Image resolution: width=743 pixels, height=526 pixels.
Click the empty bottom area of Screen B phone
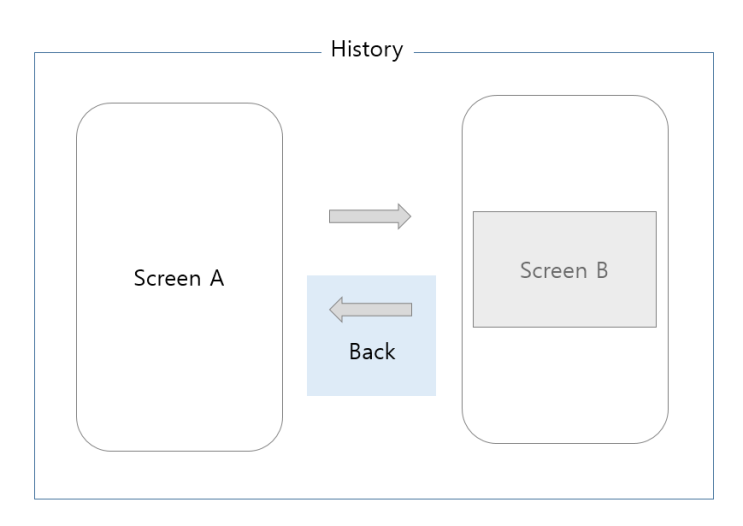tap(565, 385)
